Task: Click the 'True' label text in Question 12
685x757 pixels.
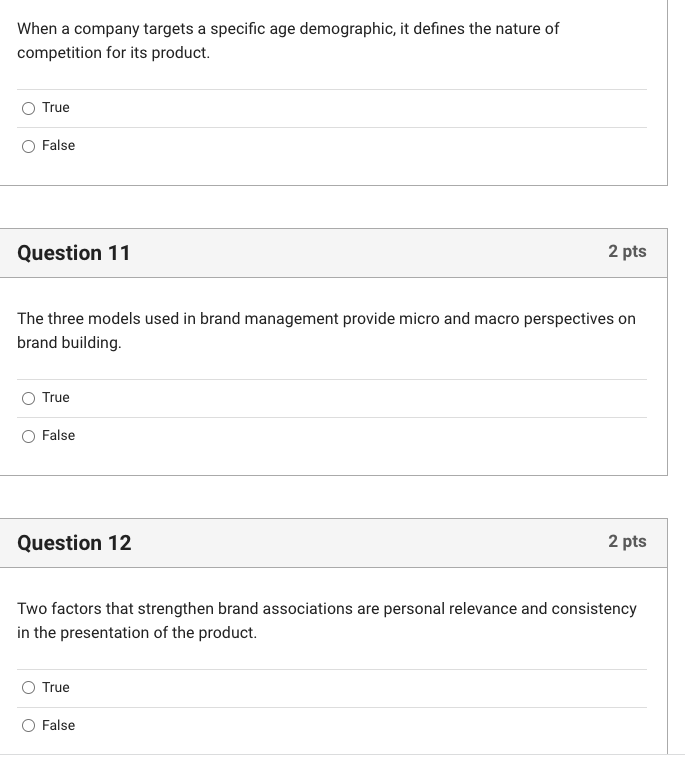Action: pos(56,688)
